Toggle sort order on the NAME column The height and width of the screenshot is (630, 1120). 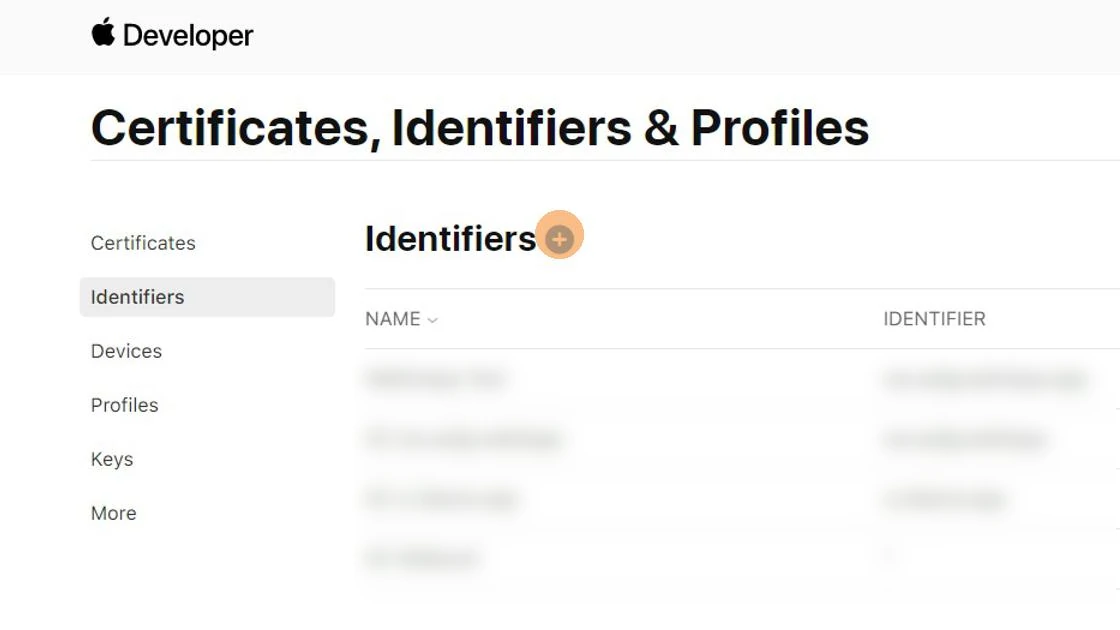coord(391,319)
